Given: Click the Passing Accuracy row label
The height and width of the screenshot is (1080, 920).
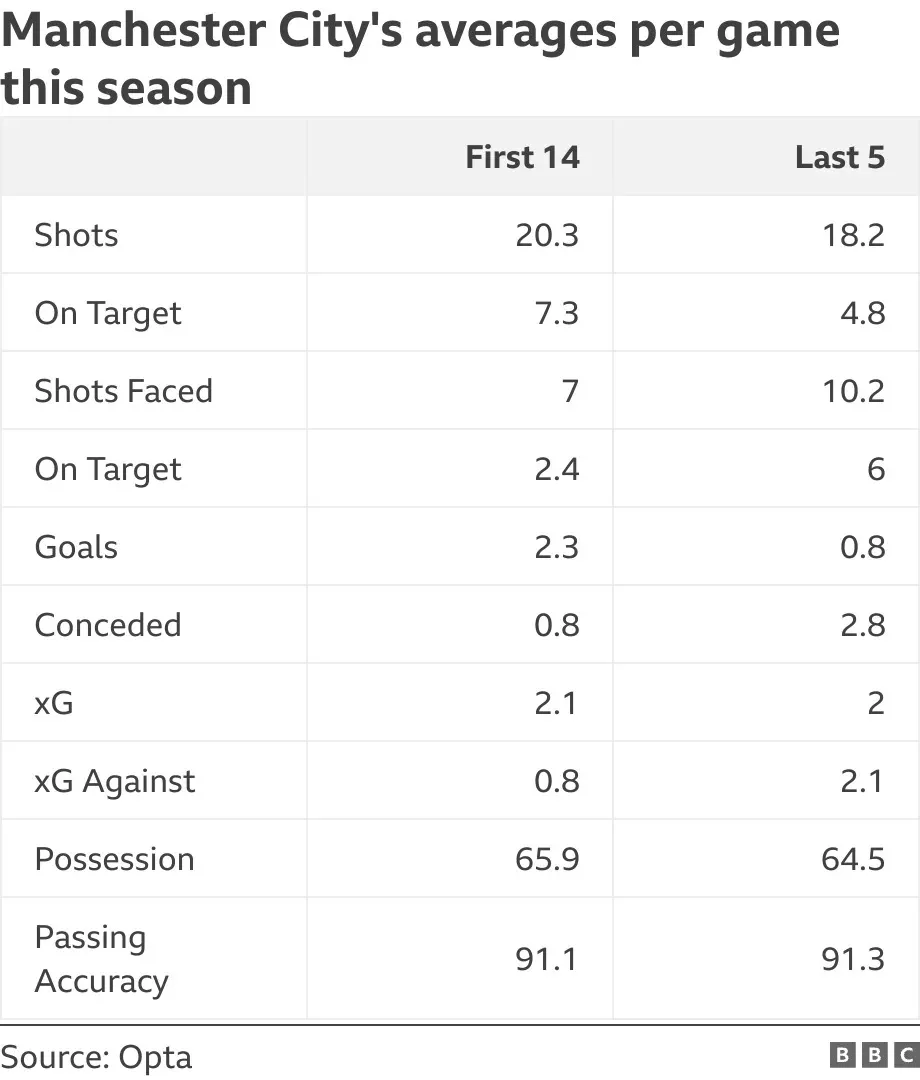Looking at the screenshot, I should click(101, 959).
